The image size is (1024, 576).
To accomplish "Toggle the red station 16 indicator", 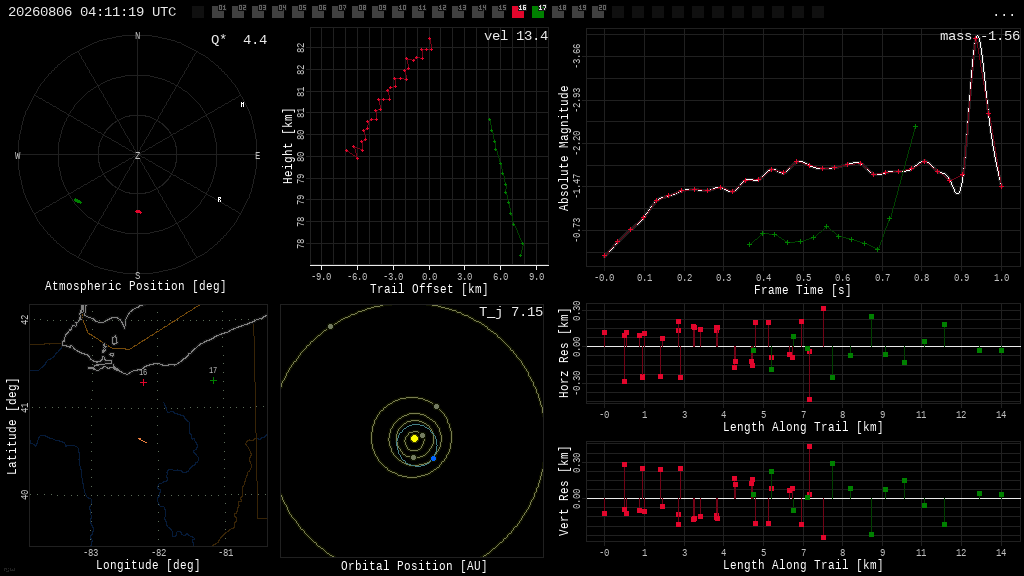I will (x=518, y=11).
